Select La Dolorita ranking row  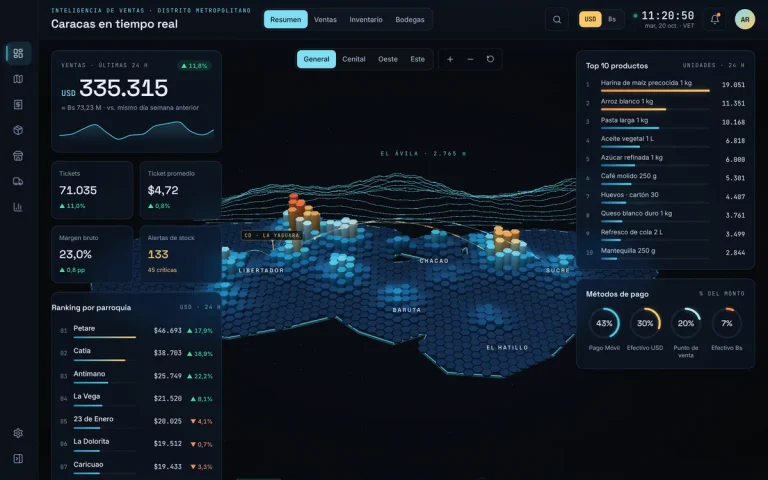pos(137,443)
